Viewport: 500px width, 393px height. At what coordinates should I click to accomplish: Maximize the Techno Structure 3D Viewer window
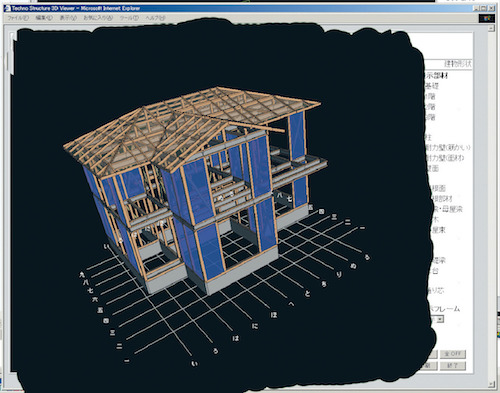click(x=484, y=8)
